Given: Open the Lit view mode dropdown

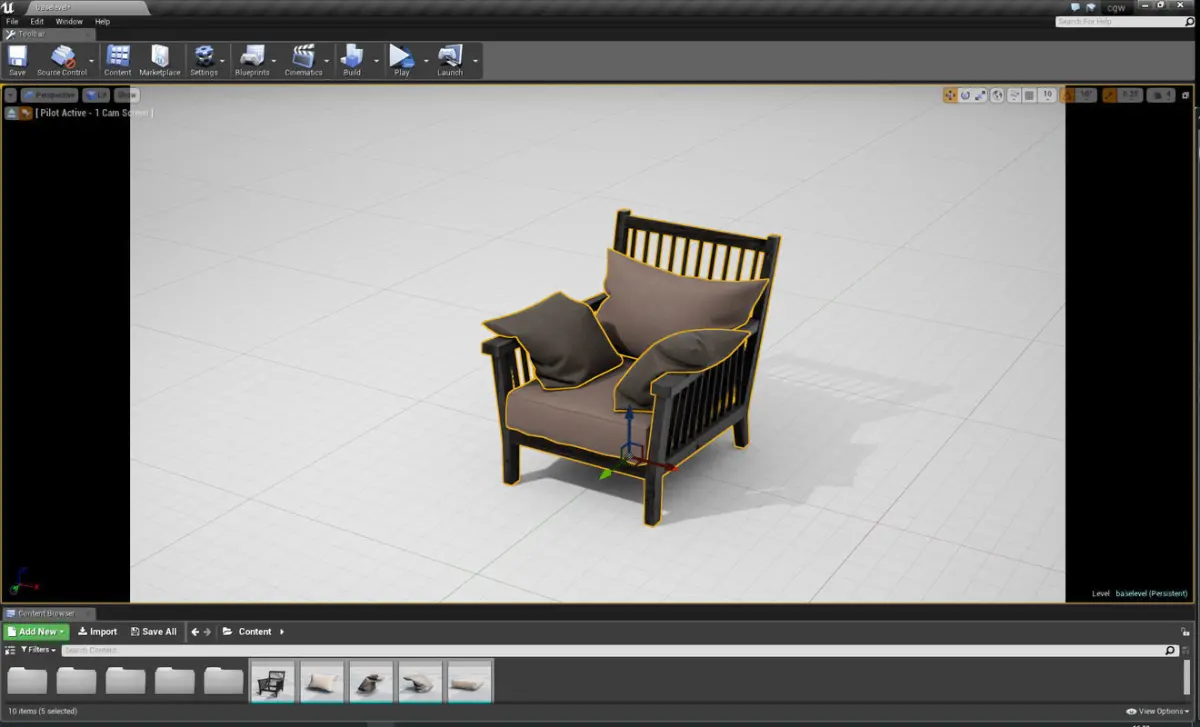Looking at the screenshot, I should [x=97, y=95].
